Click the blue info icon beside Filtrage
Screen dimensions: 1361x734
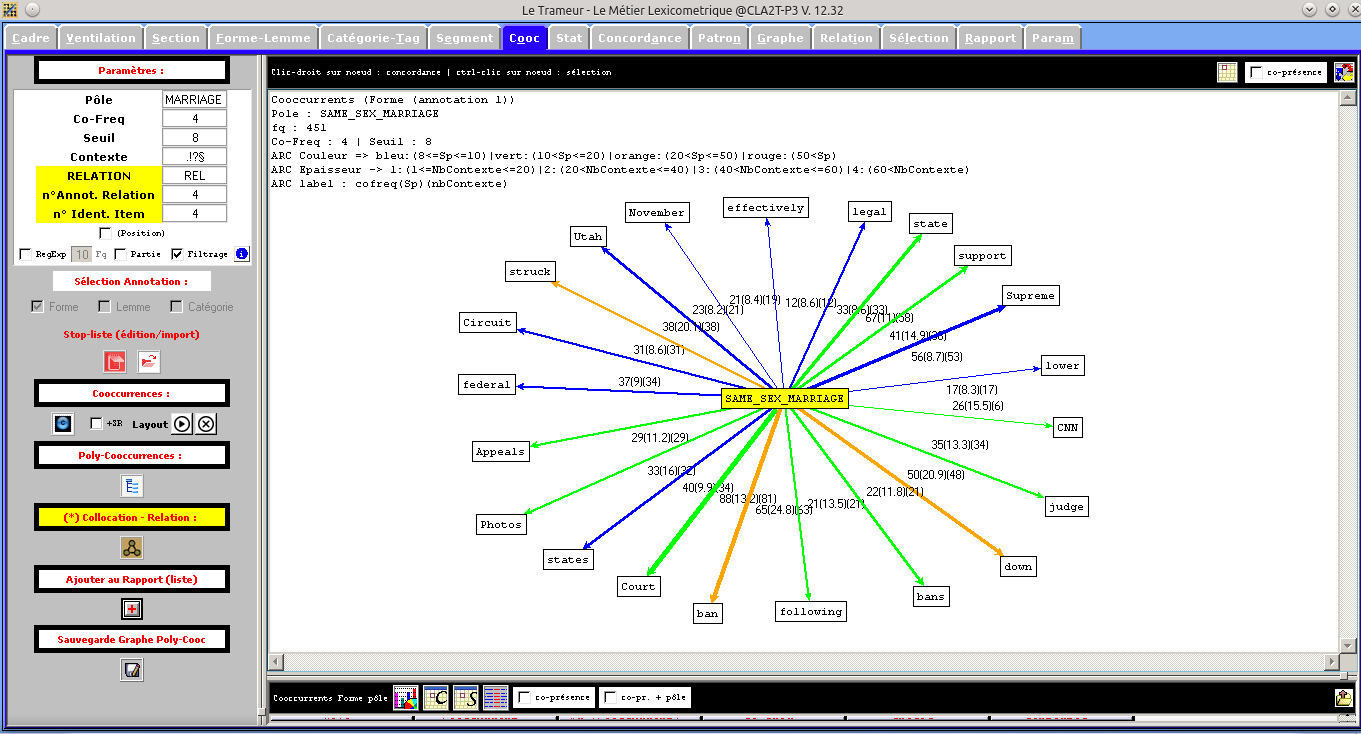(241, 254)
